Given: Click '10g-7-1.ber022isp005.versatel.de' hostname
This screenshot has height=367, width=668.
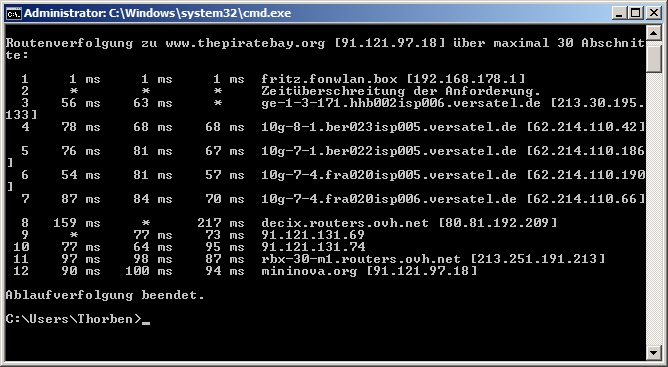Looking at the screenshot, I should (389, 151).
